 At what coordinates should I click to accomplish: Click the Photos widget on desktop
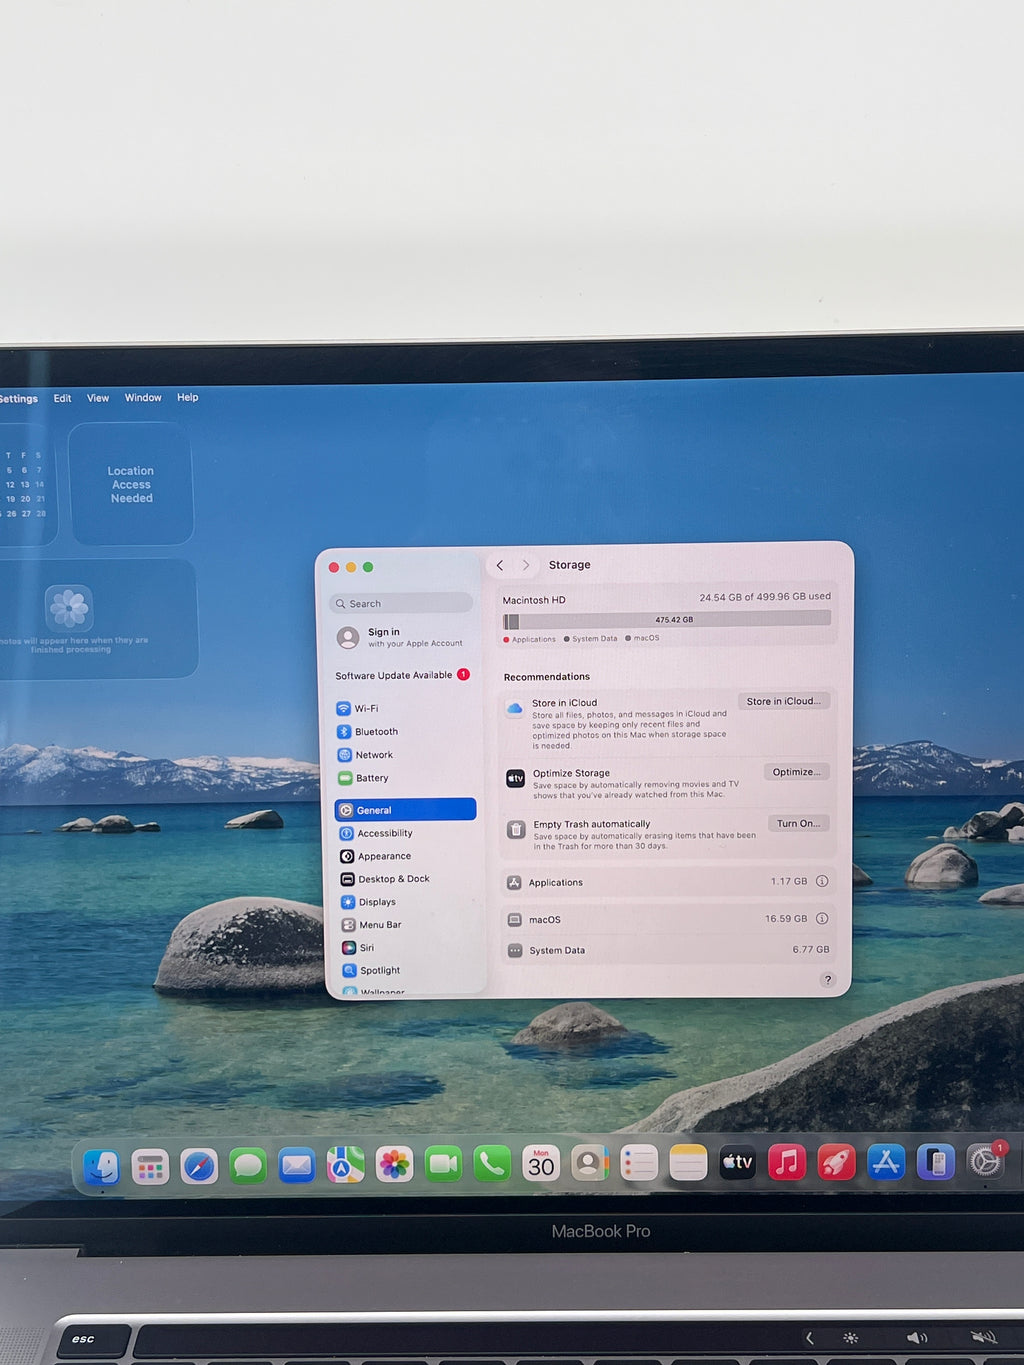pos(98,619)
